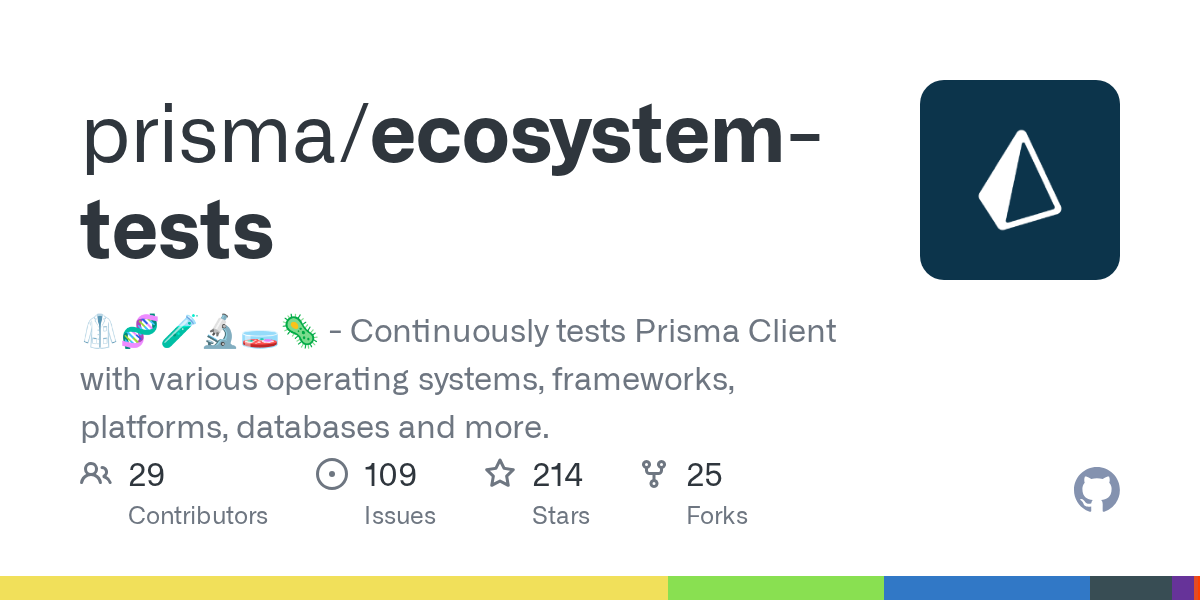The width and height of the screenshot is (1200, 600).
Task: Click the petri dish emoji
Action: click(259, 332)
